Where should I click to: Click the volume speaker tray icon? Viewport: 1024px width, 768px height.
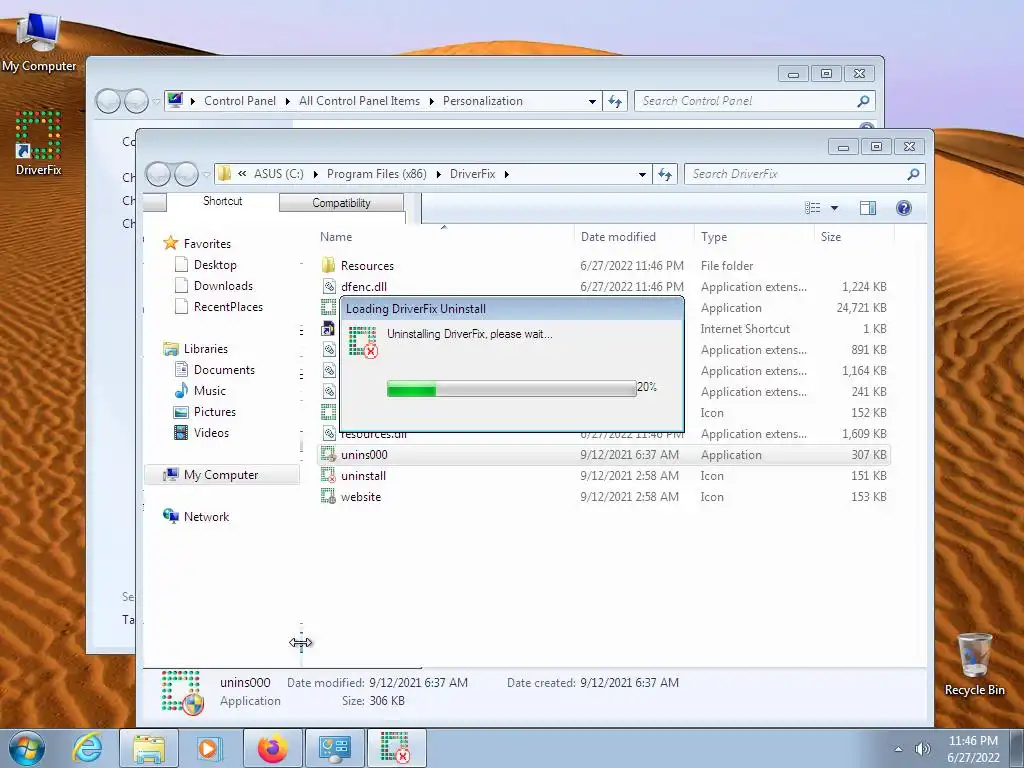click(923, 749)
